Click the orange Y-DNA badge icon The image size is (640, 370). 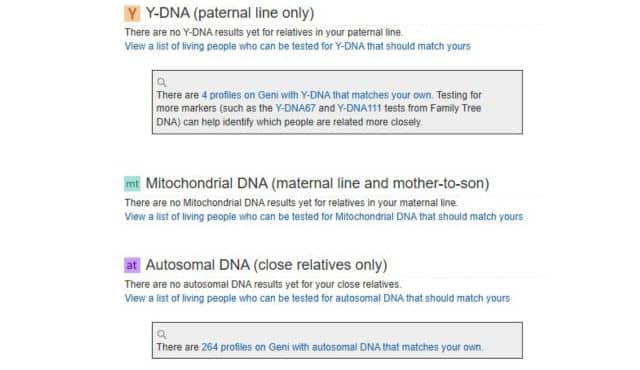132,13
